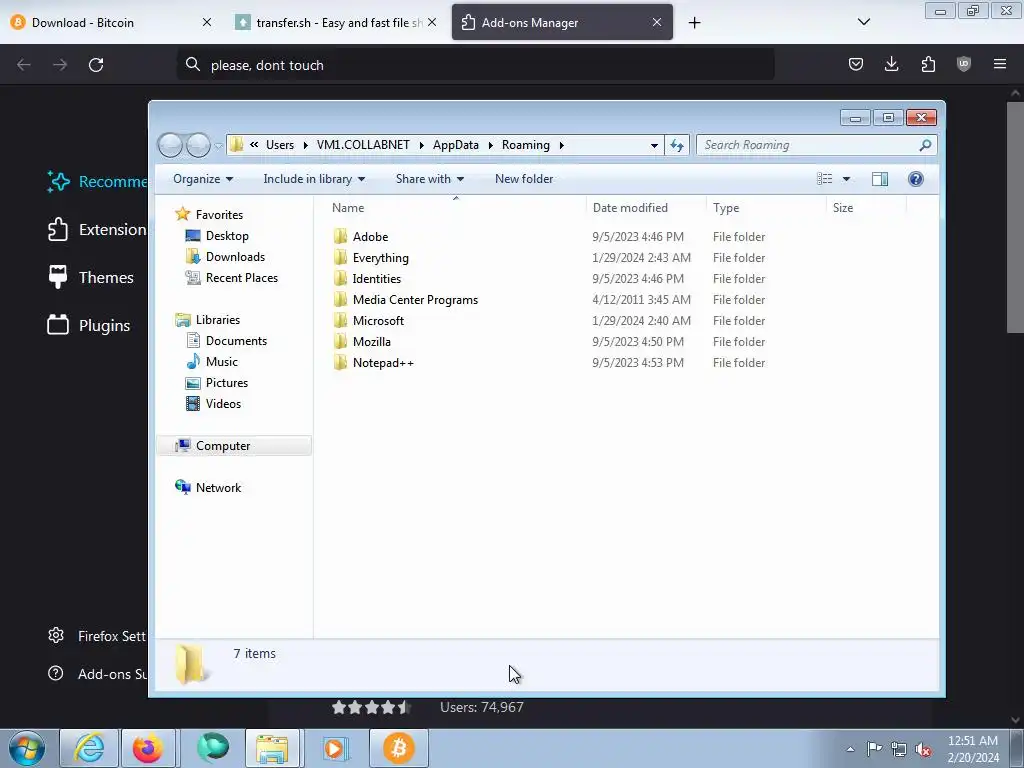Toggle the preview pane
Viewport: 1024px width, 768px height.
(880, 179)
